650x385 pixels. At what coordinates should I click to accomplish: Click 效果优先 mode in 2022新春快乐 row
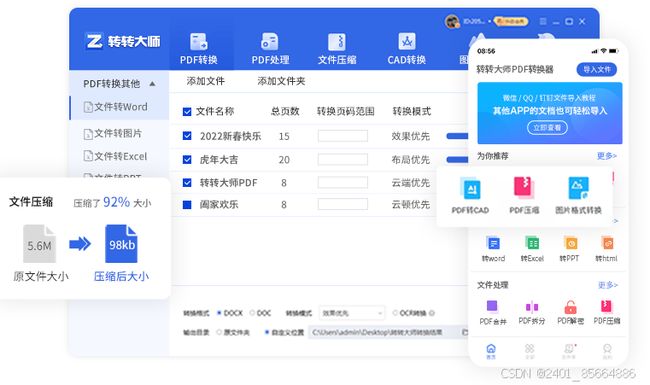[411, 136]
